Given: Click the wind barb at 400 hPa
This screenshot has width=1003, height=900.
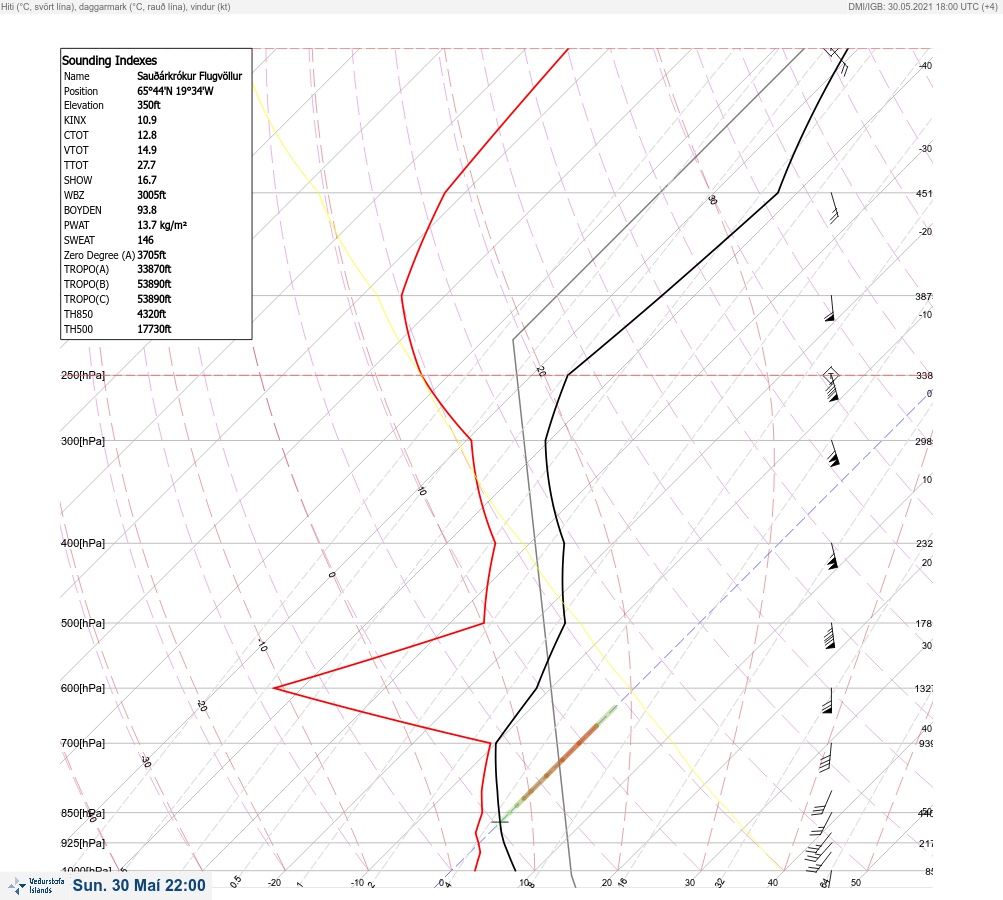Looking at the screenshot, I should click(x=832, y=557).
